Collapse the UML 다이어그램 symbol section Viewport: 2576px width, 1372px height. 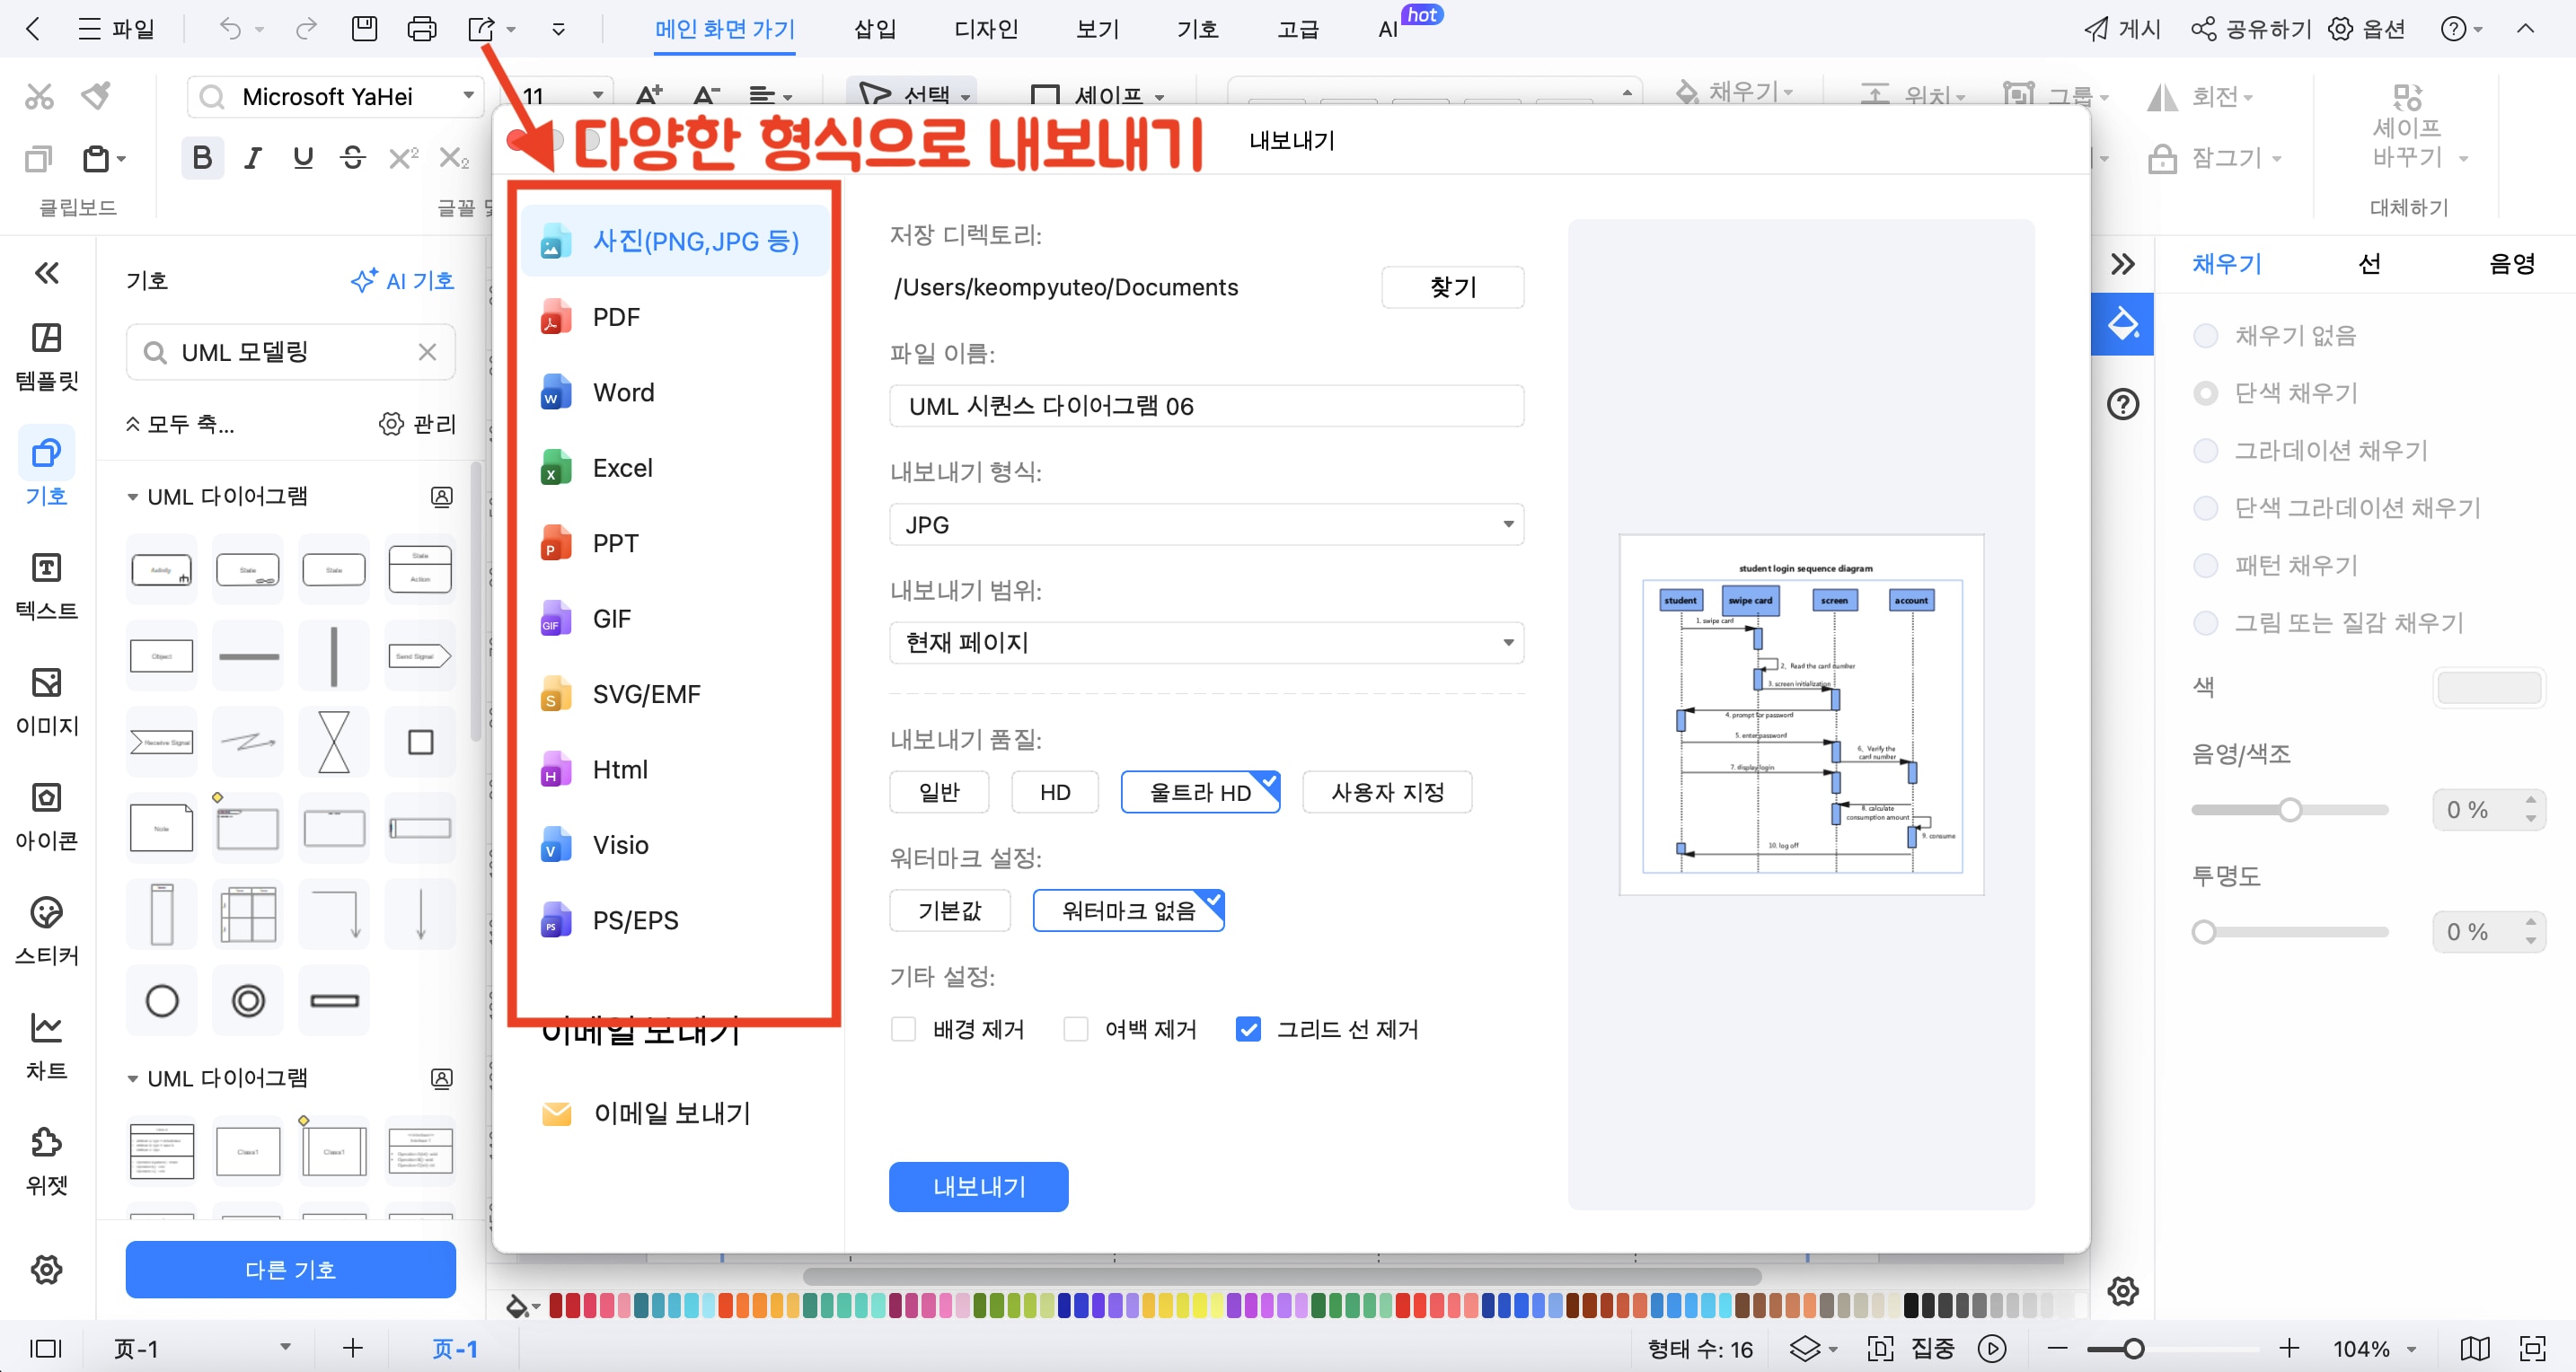point(134,495)
